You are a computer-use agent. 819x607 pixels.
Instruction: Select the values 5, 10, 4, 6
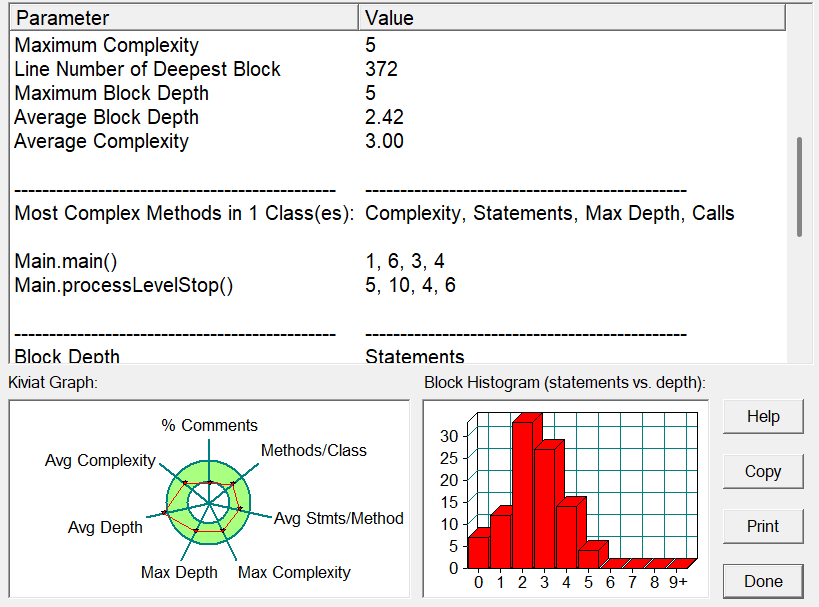[410, 285]
